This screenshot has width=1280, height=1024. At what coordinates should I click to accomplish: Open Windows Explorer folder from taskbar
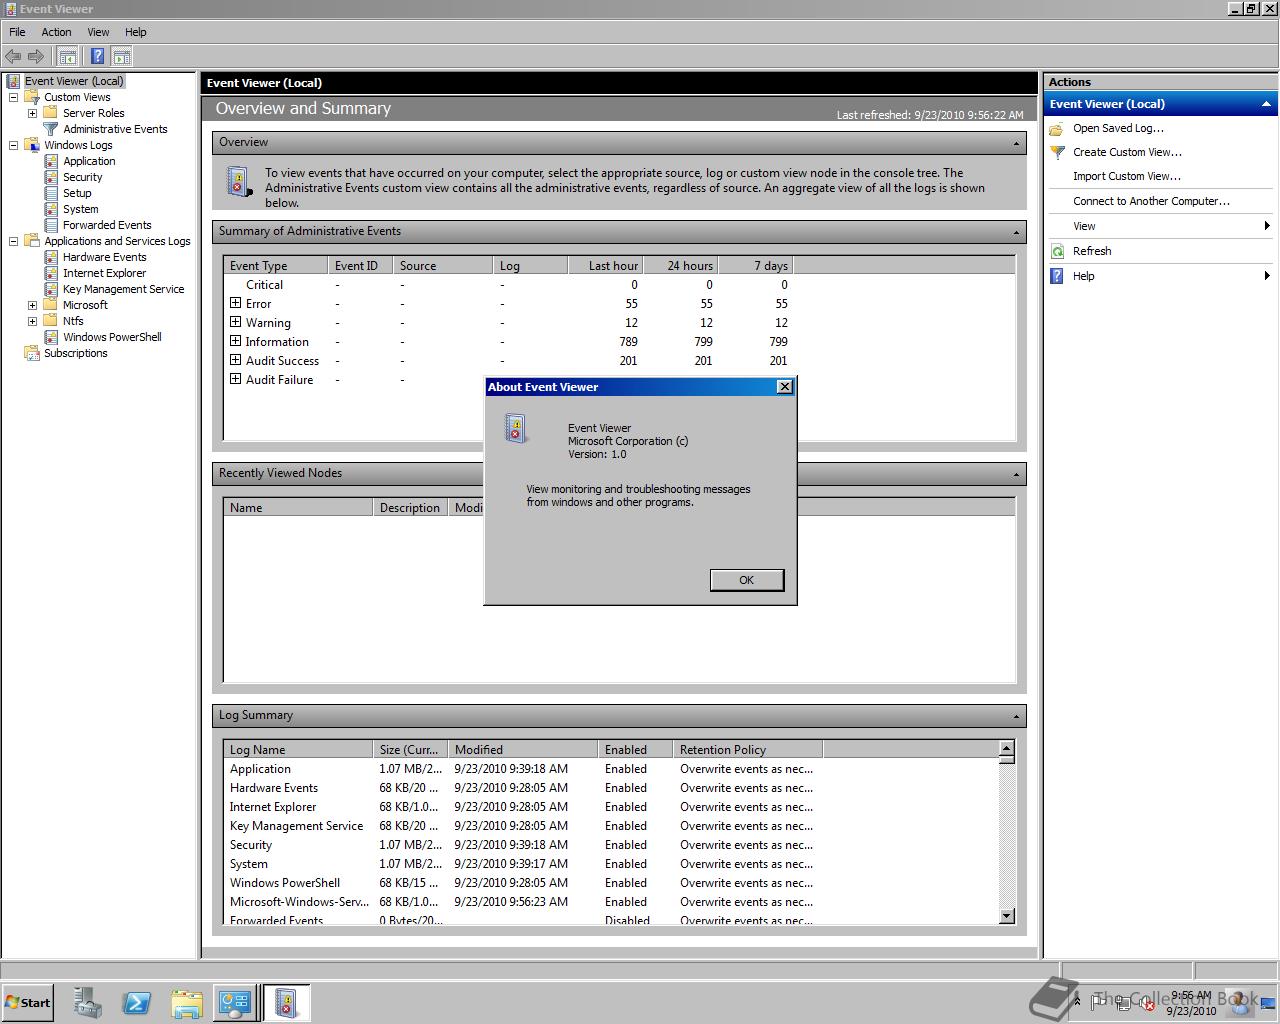(x=186, y=1002)
